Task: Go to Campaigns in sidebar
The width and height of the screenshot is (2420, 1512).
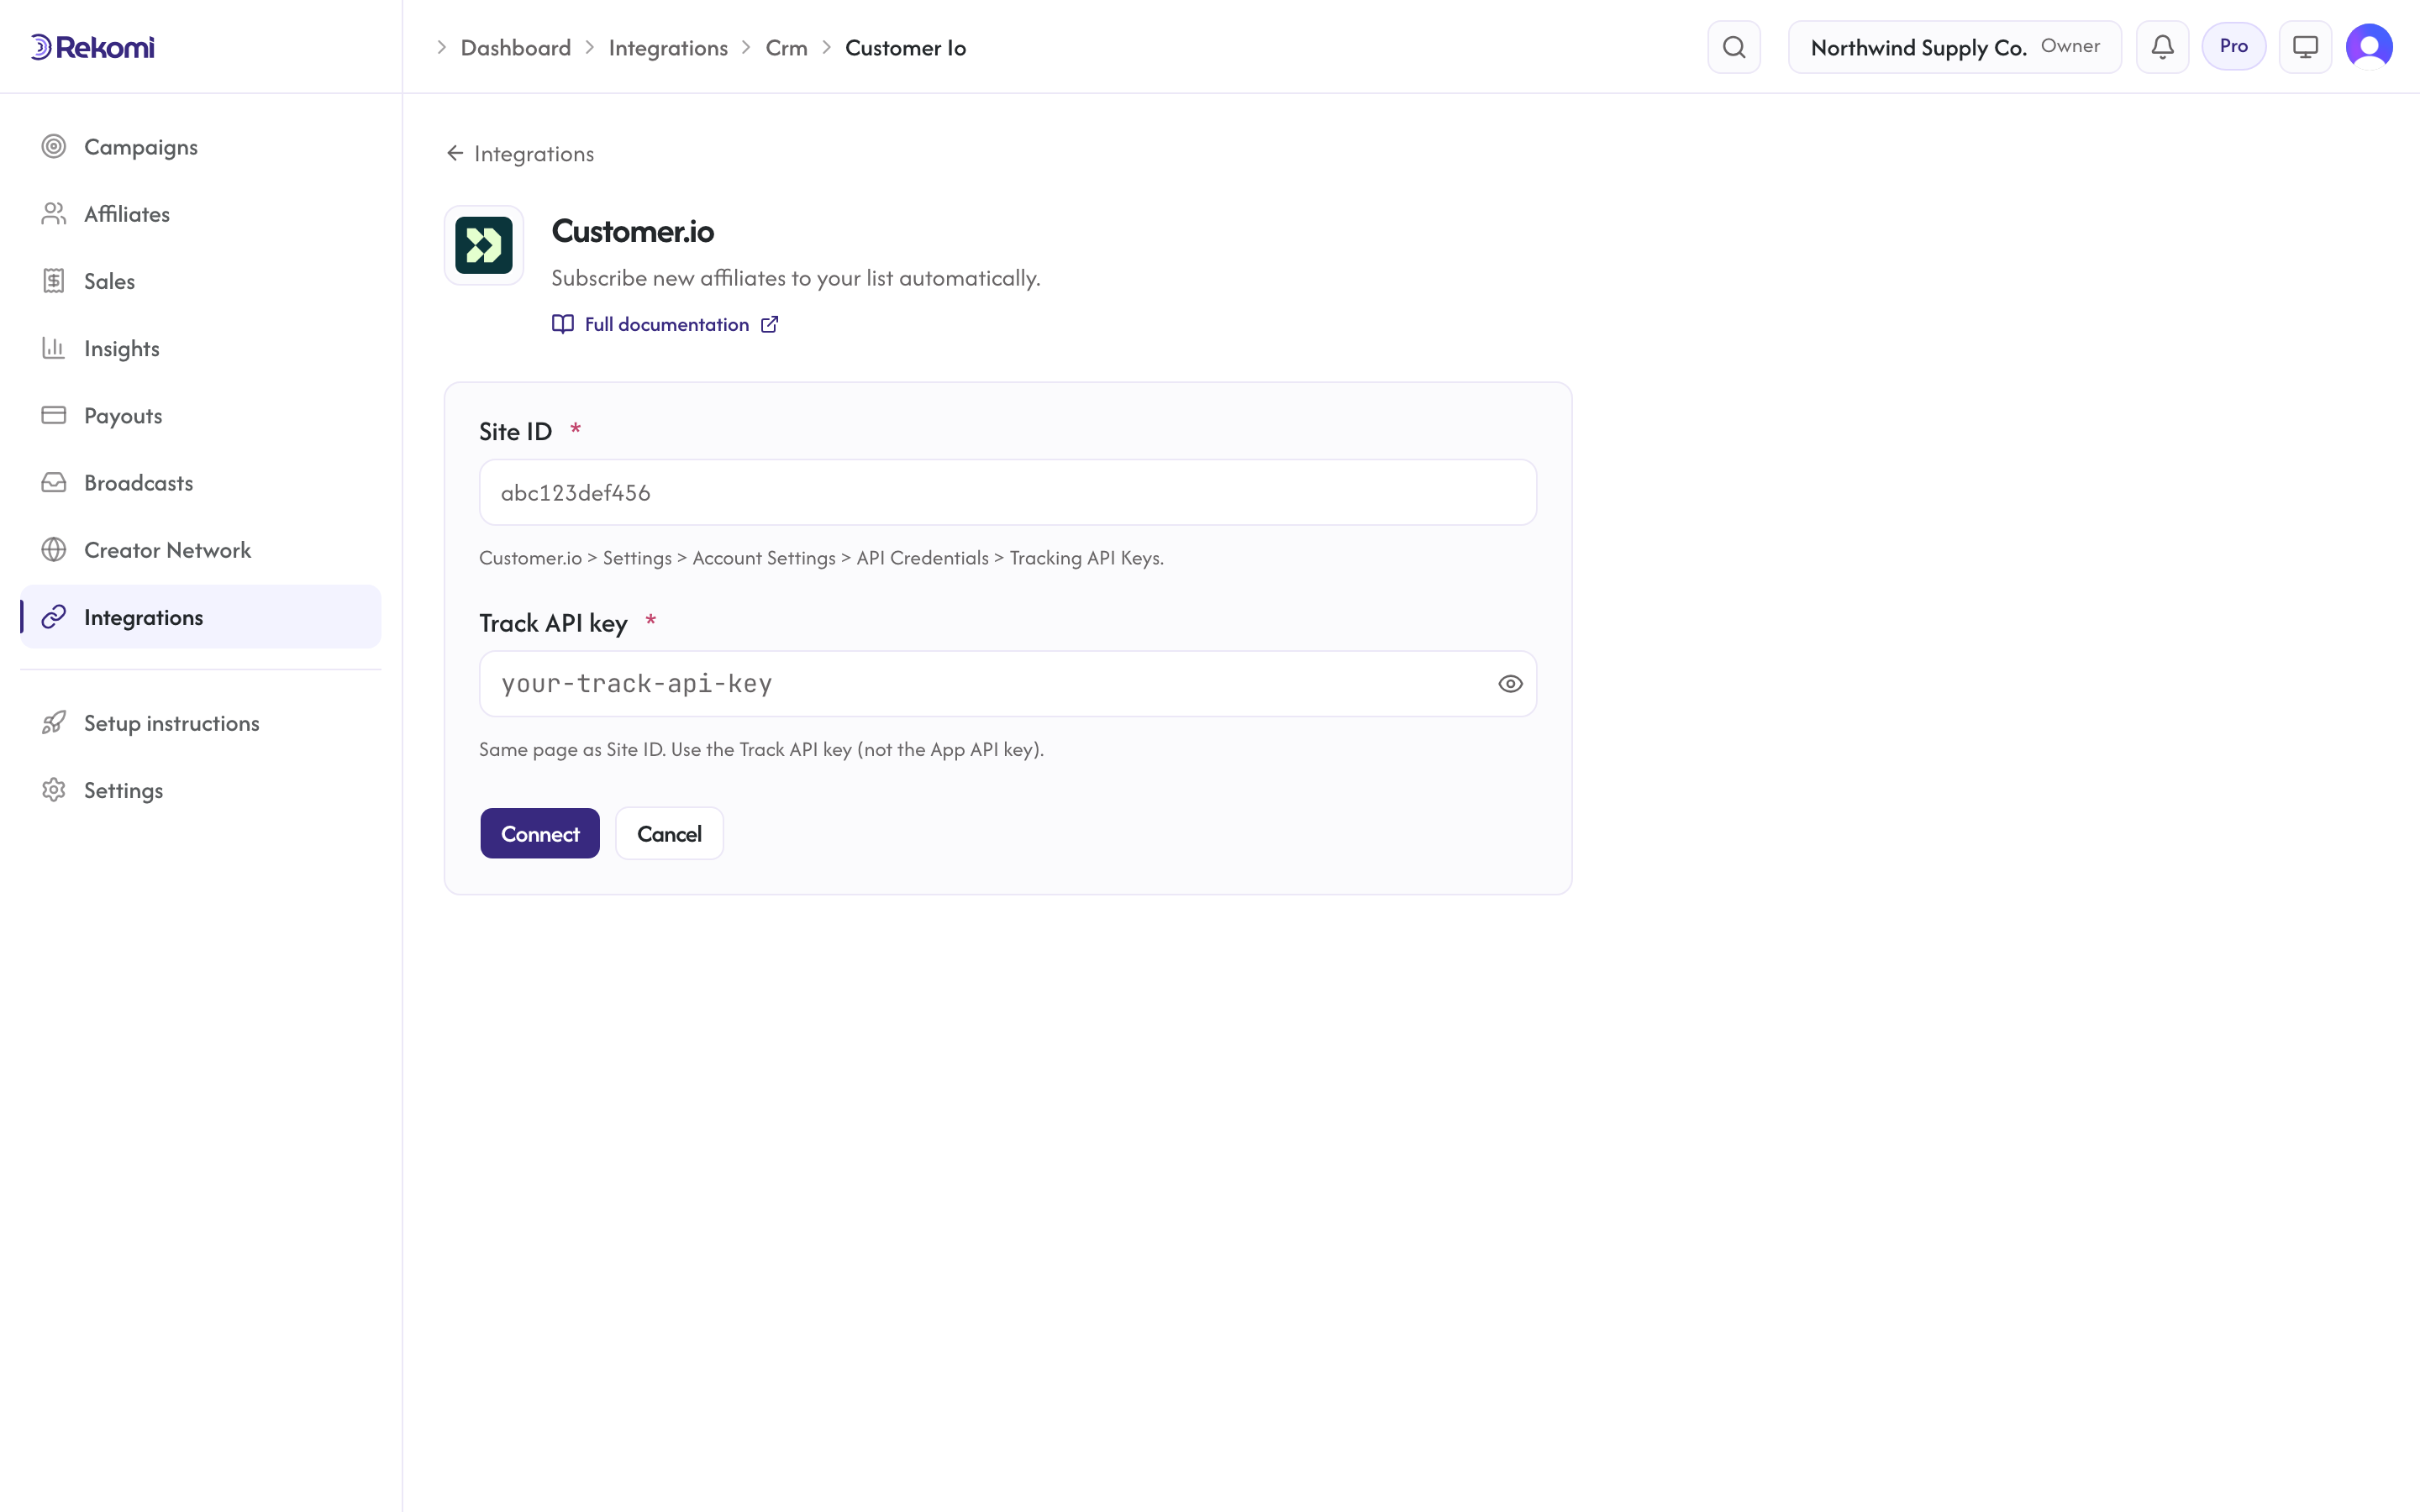Action: (200, 147)
